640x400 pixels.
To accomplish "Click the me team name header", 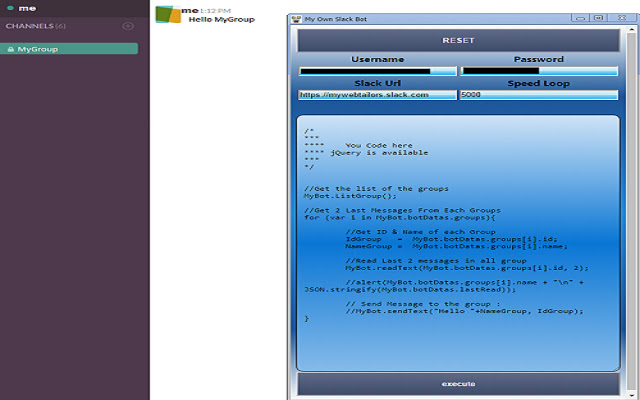I will (24, 9).
